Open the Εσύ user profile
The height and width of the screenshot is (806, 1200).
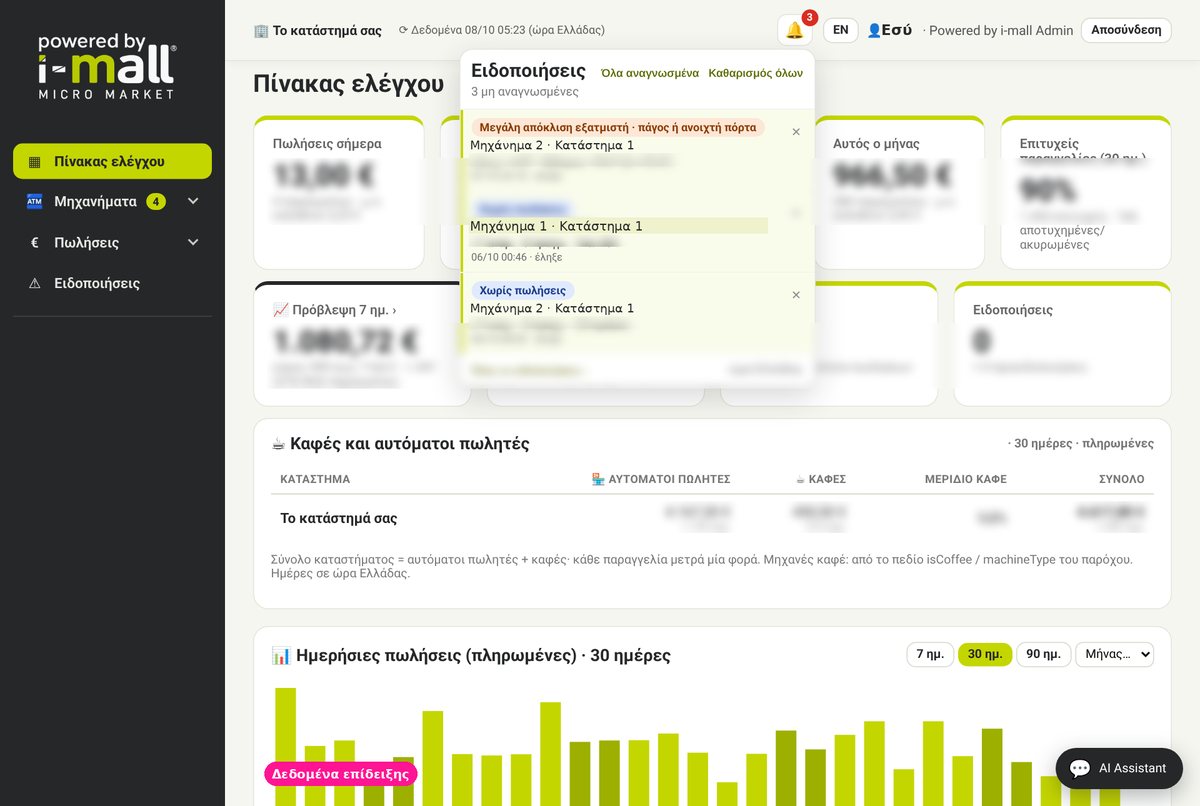[889, 30]
